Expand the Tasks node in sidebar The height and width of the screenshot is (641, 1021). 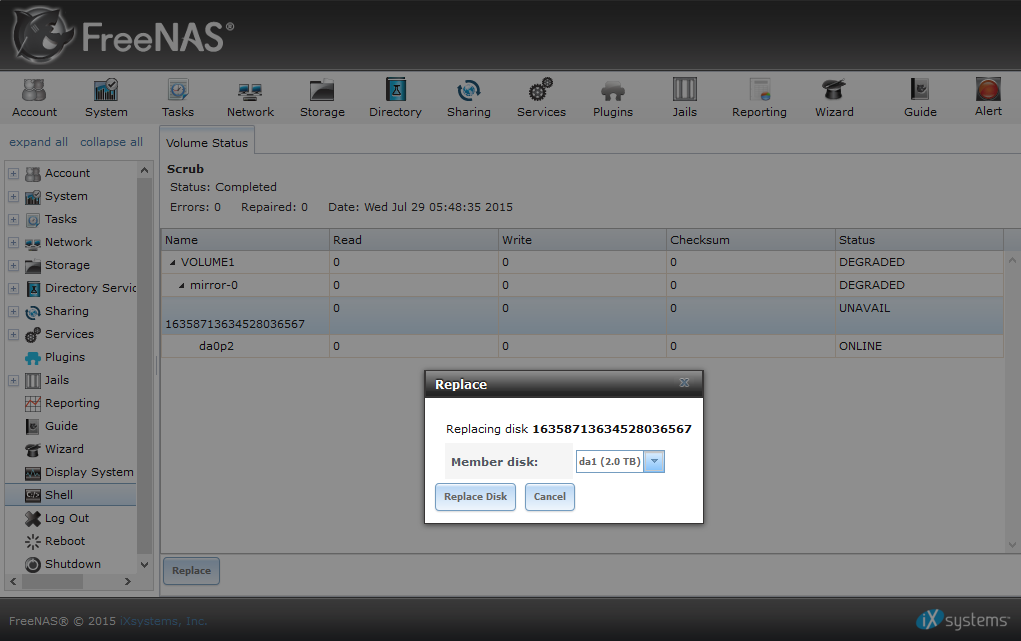click(13, 220)
